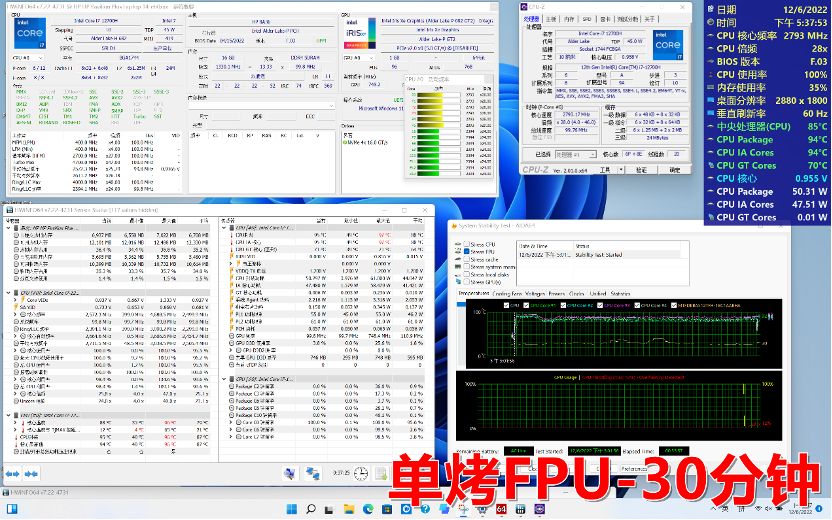The image size is (832, 520).
Task: Click the CPU-Z title bar logo icon
Action: (524, 6)
